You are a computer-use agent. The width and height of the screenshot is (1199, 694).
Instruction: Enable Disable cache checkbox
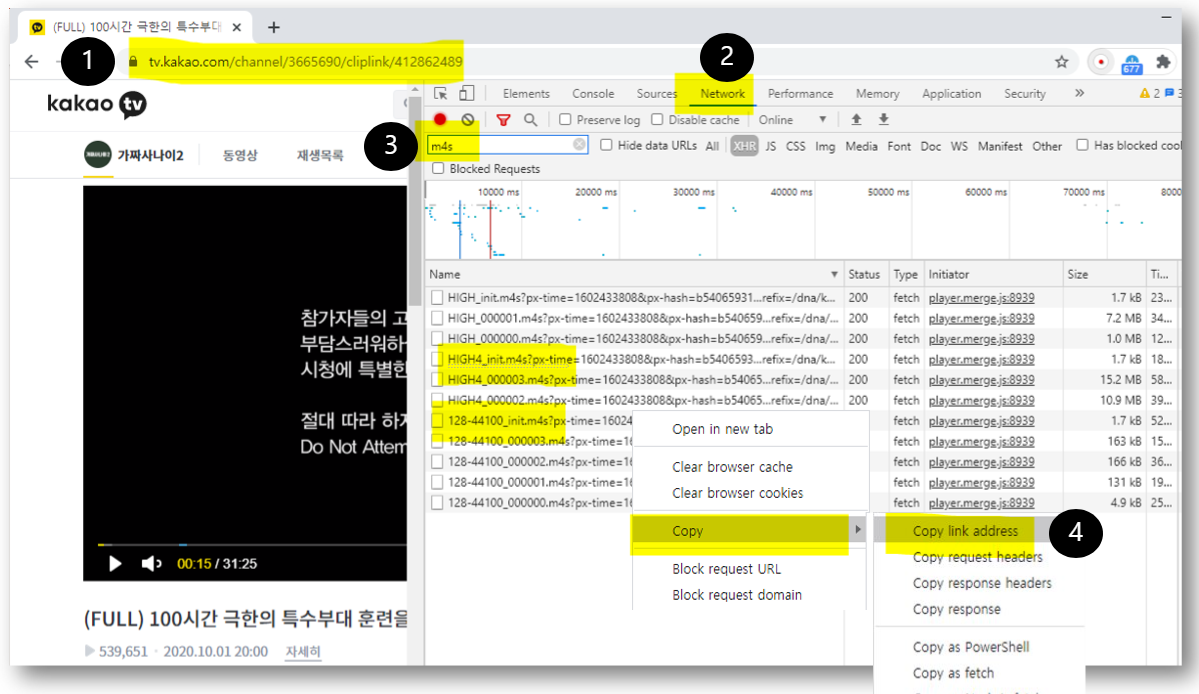pyautogui.click(x=657, y=119)
